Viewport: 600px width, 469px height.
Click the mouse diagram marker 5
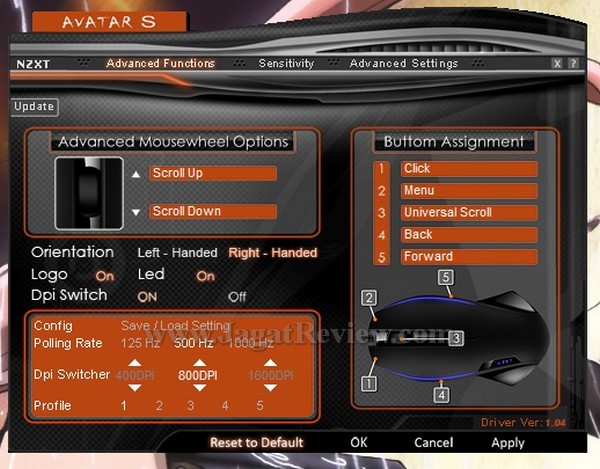tap(446, 277)
